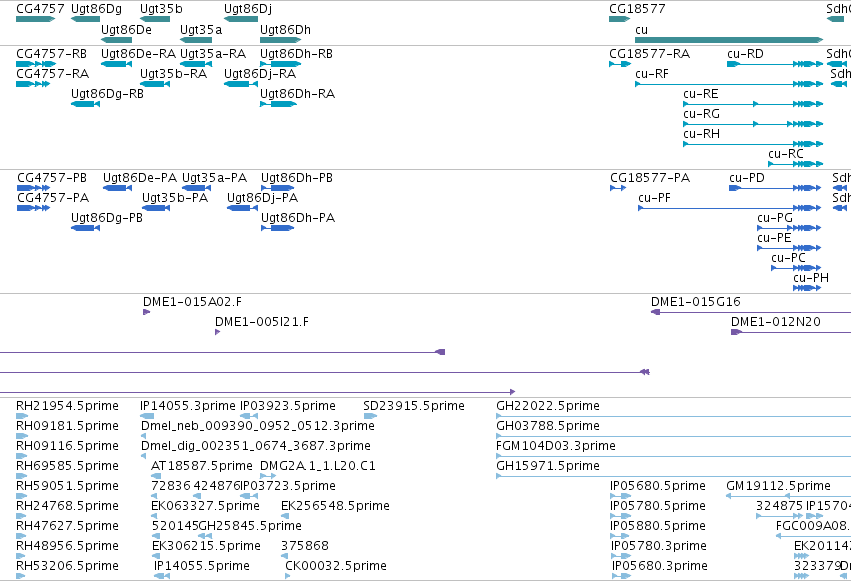Click protein CG4757-PA label
The width and height of the screenshot is (851, 581).
(x=53, y=198)
